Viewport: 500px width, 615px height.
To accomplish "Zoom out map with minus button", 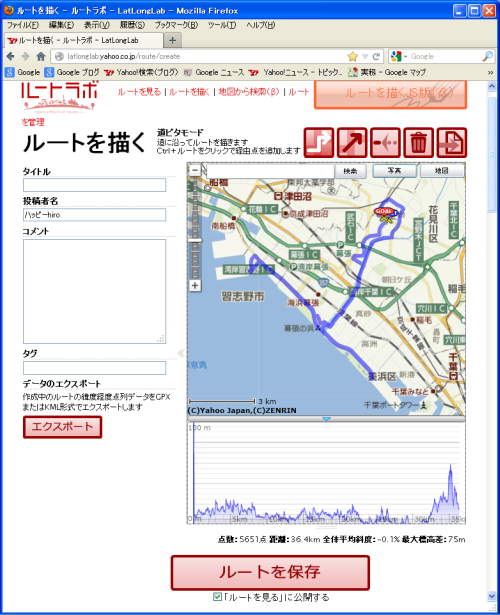I will click(x=195, y=170).
